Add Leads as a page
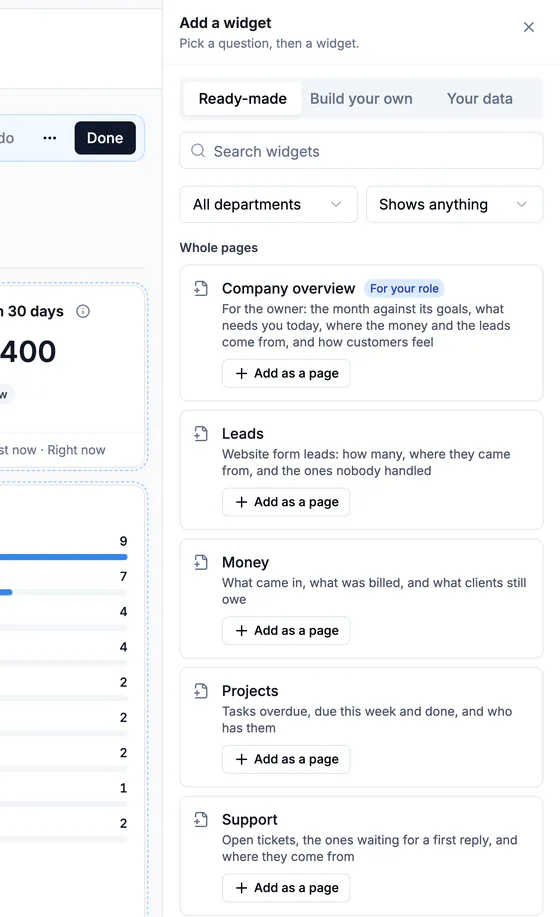560x917 pixels. coord(286,502)
